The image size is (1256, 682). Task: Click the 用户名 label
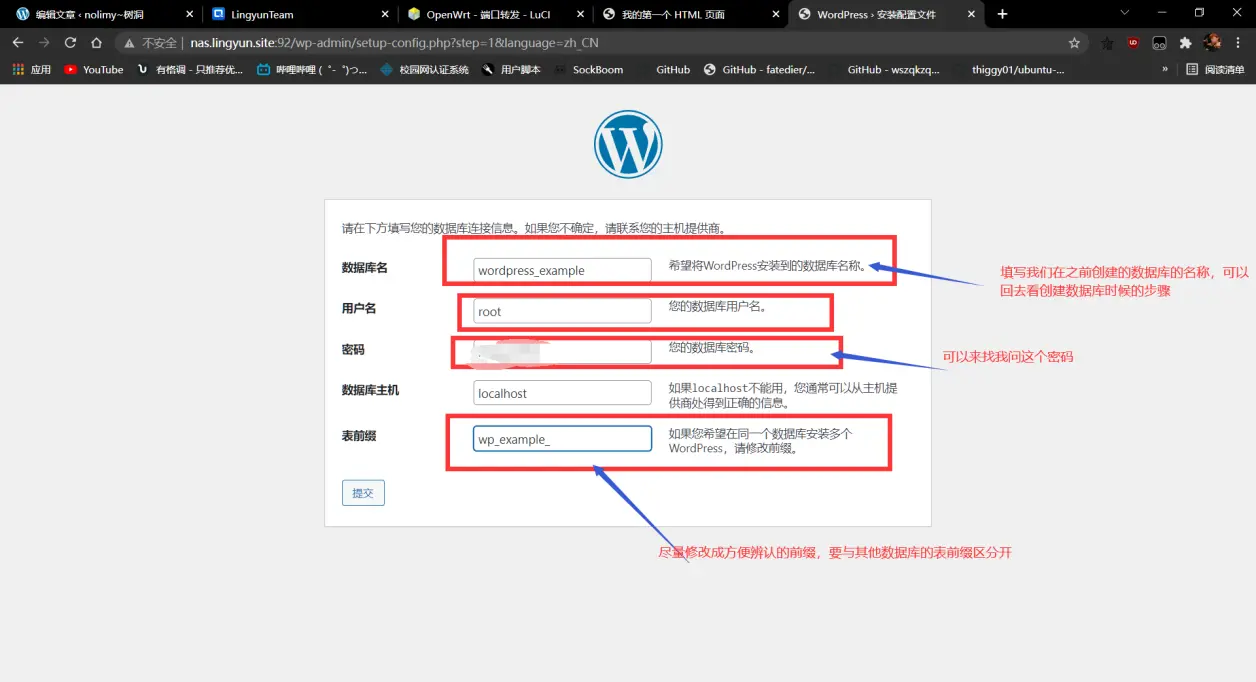click(x=359, y=308)
